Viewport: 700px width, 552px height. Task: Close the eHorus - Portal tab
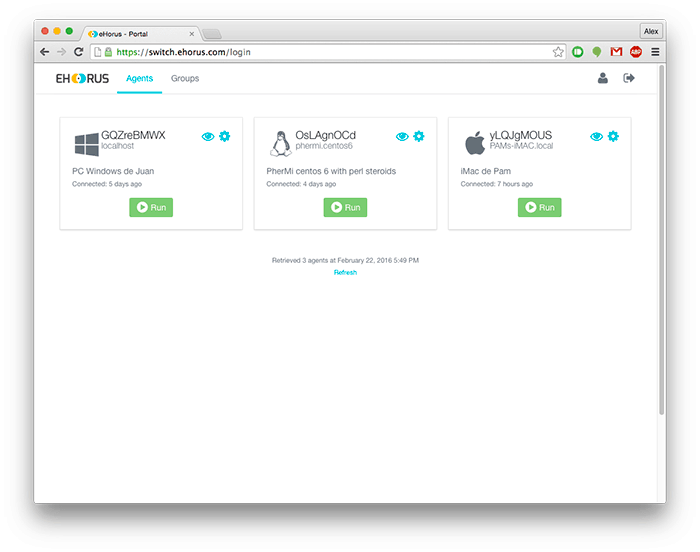pyautogui.click(x=192, y=34)
